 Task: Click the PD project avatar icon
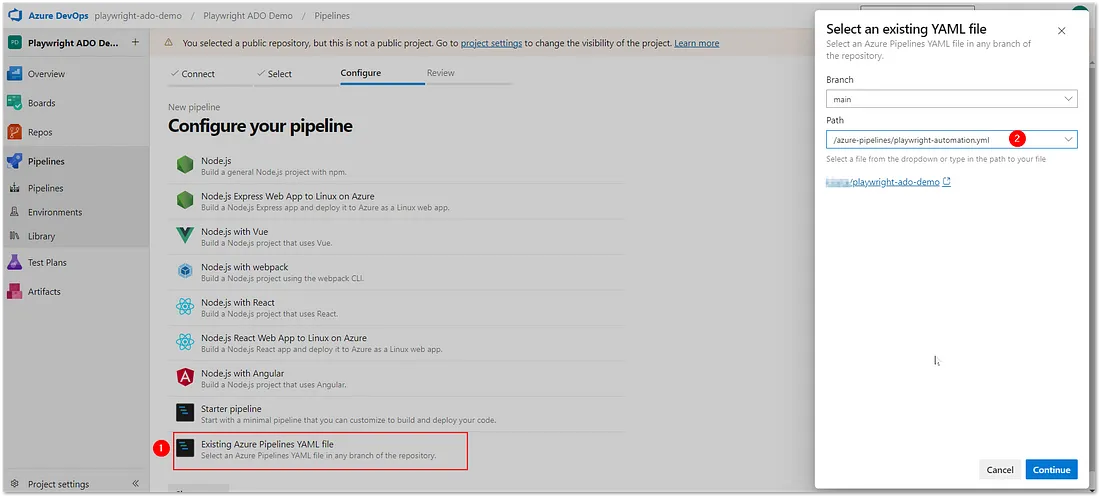point(14,43)
